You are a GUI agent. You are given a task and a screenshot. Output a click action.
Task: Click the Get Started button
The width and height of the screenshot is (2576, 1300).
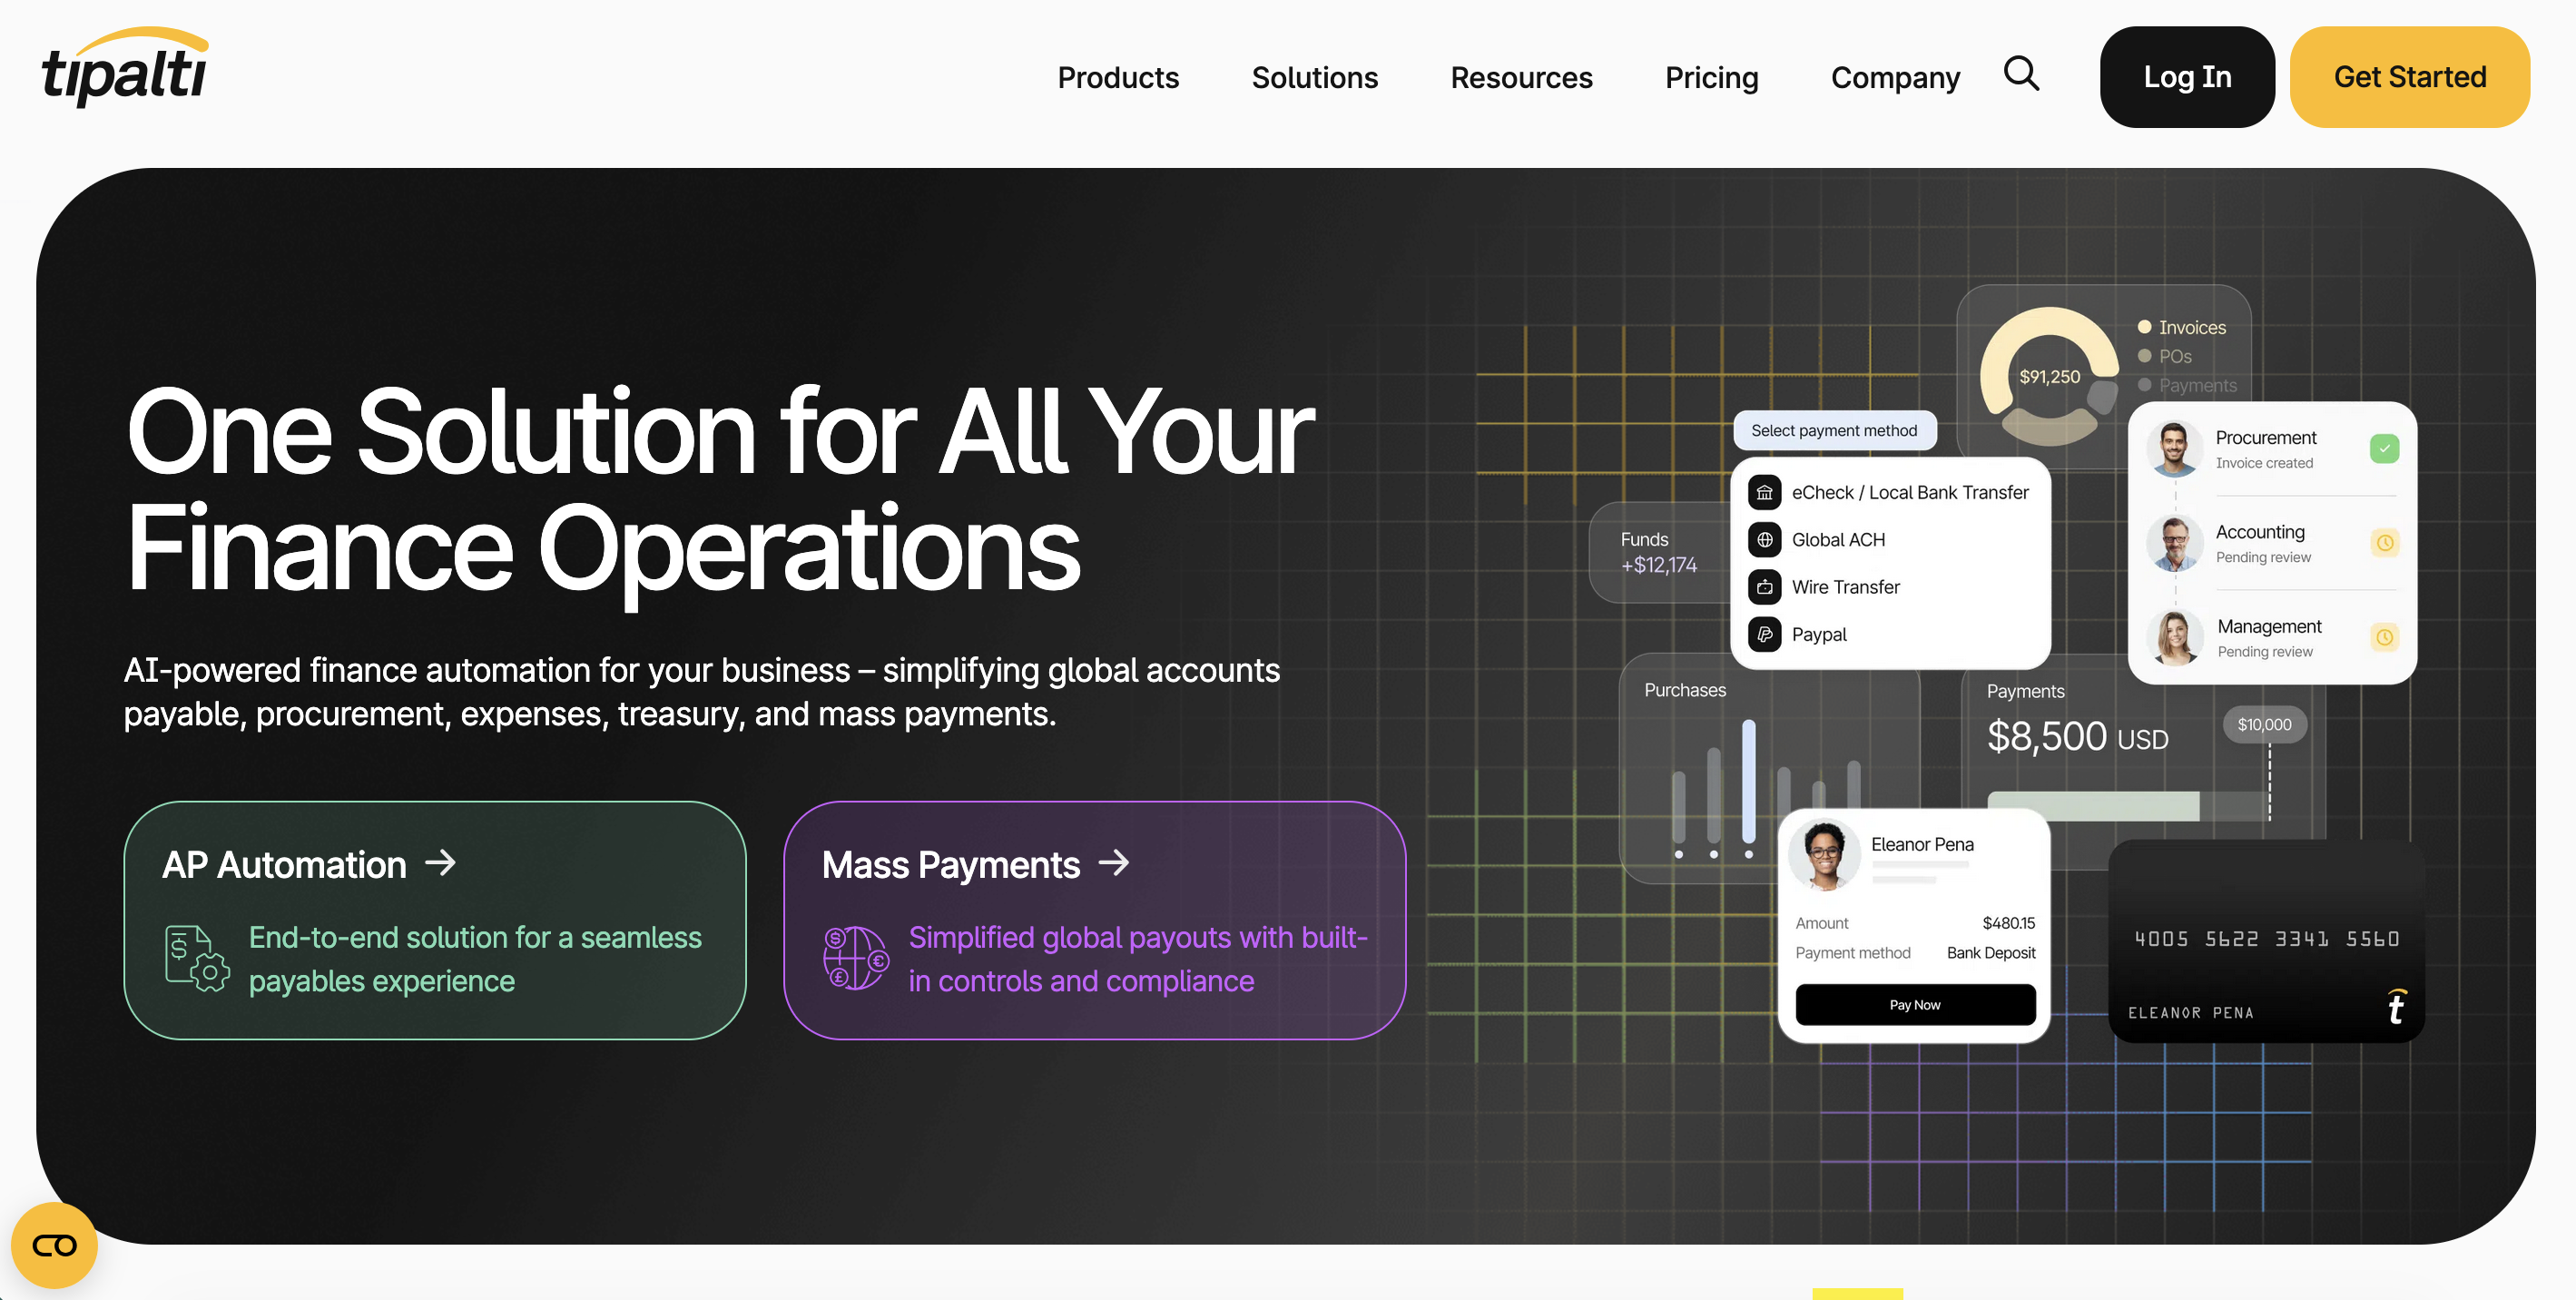2409,77
